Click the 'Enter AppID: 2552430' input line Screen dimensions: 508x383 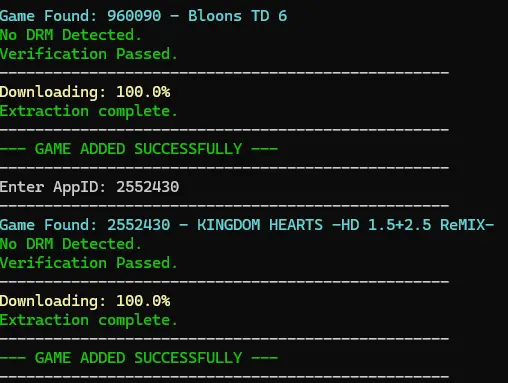(89, 187)
